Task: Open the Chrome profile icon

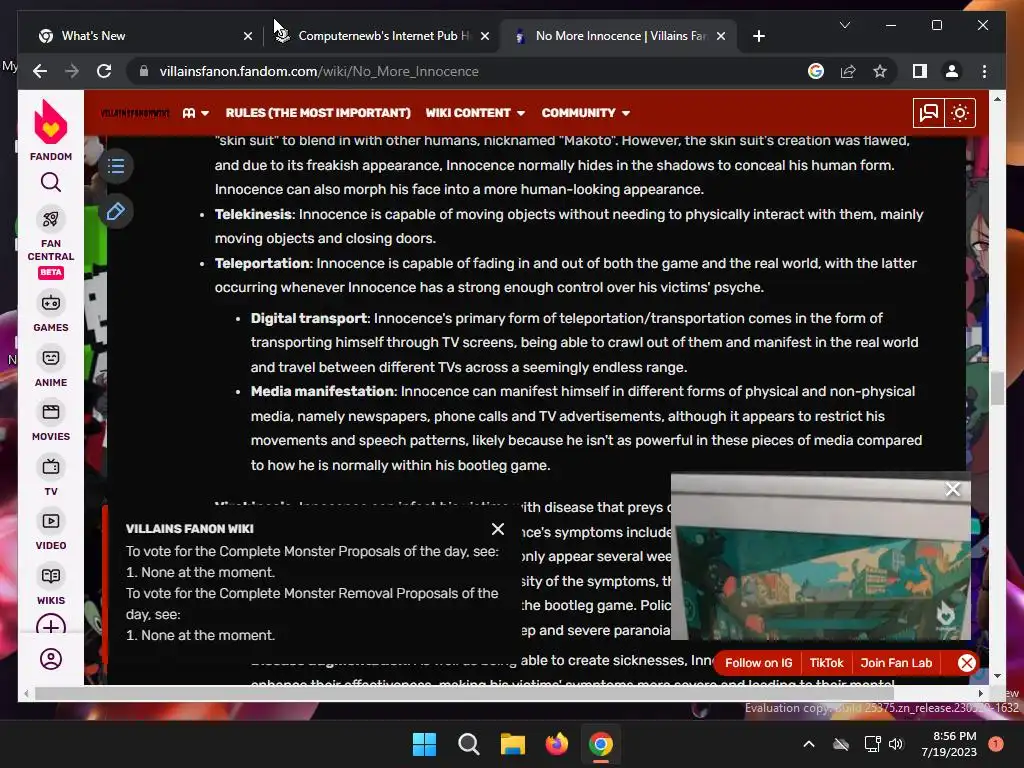Action: 952,71
